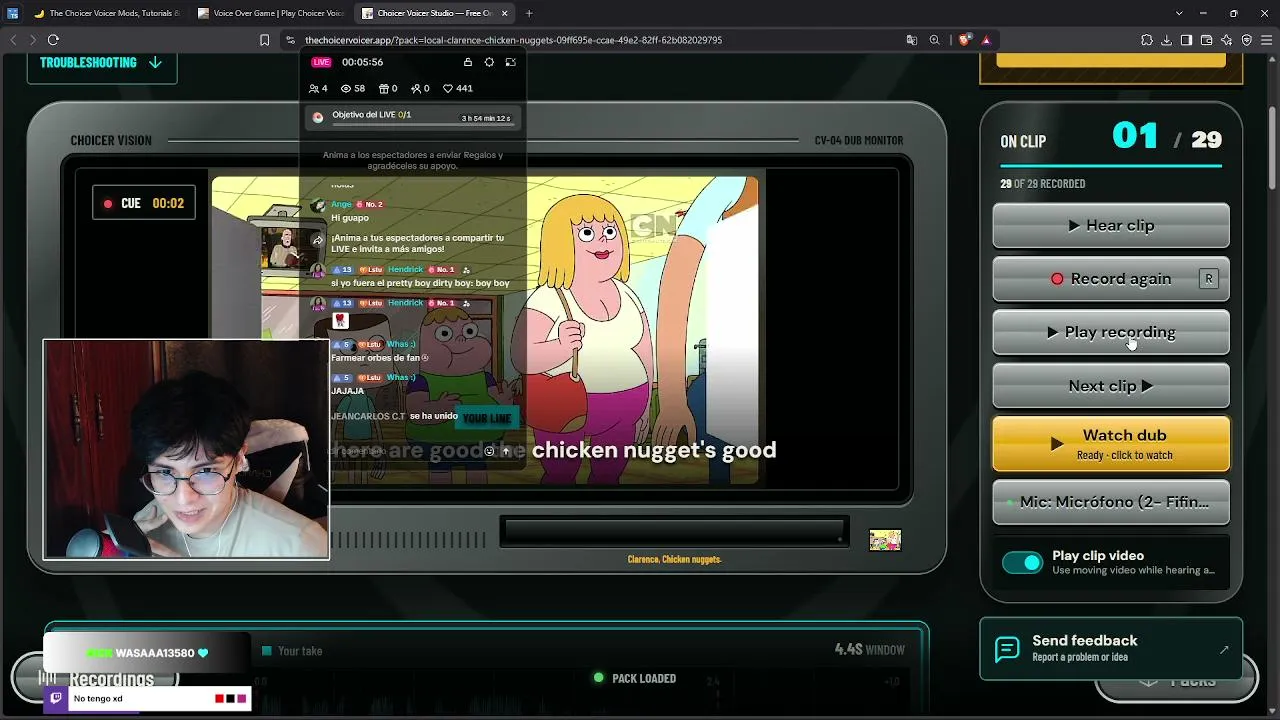Bookmark this page with the bookmark icon

tap(265, 40)
